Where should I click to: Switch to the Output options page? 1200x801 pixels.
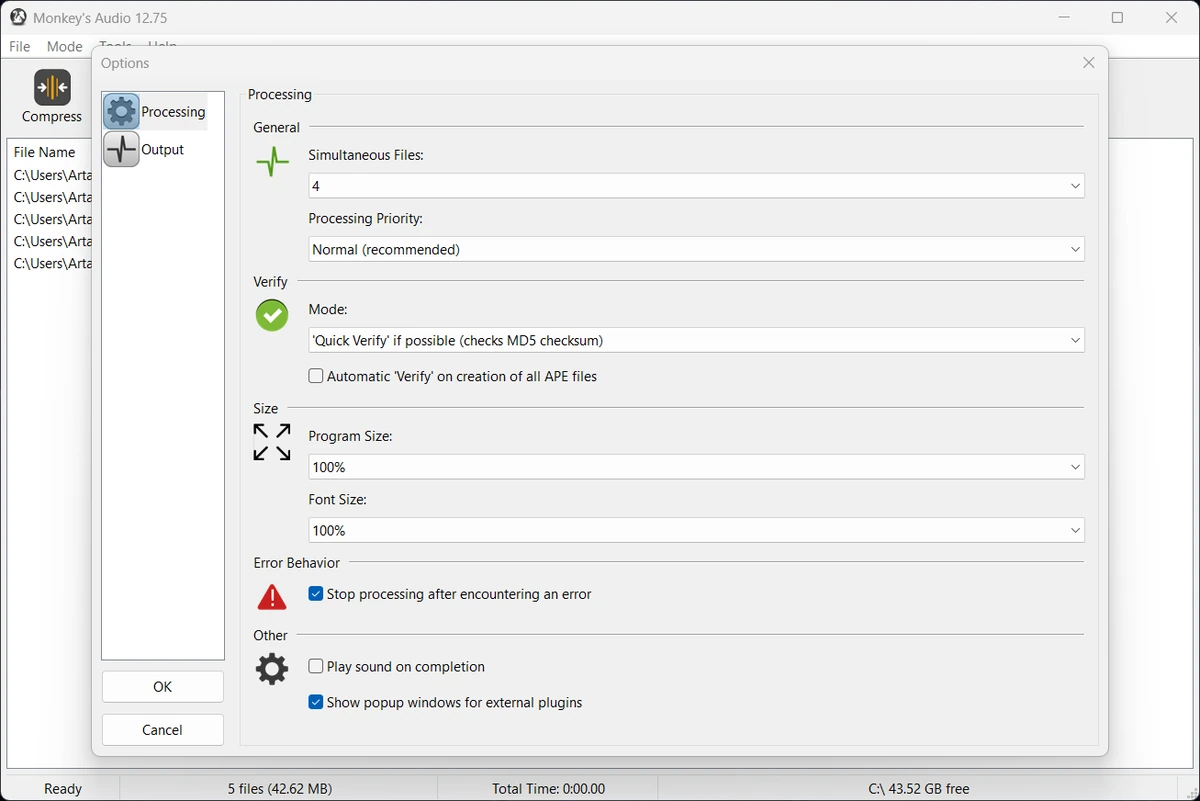145,149
